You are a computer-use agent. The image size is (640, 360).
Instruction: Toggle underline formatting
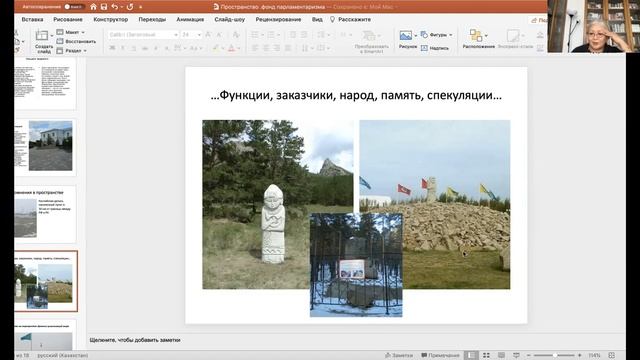coord(133,48)
